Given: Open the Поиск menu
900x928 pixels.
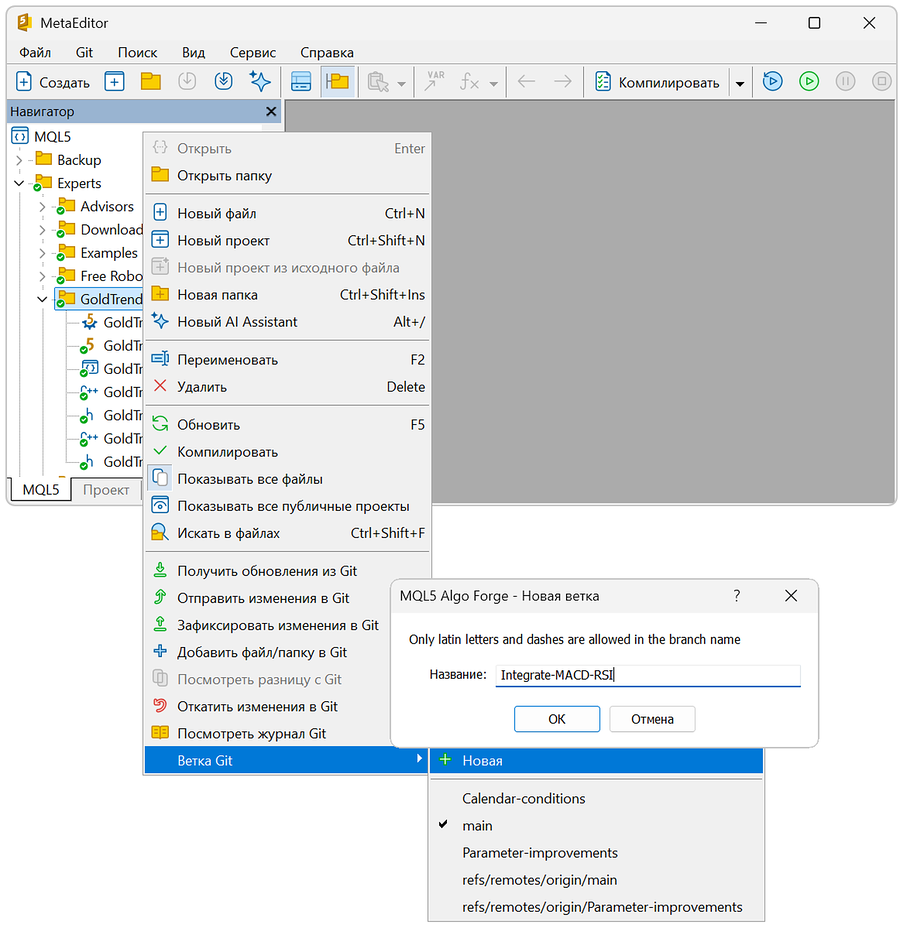Looking at the screenshot, I should pyautogui.click(x=137, y=53).
